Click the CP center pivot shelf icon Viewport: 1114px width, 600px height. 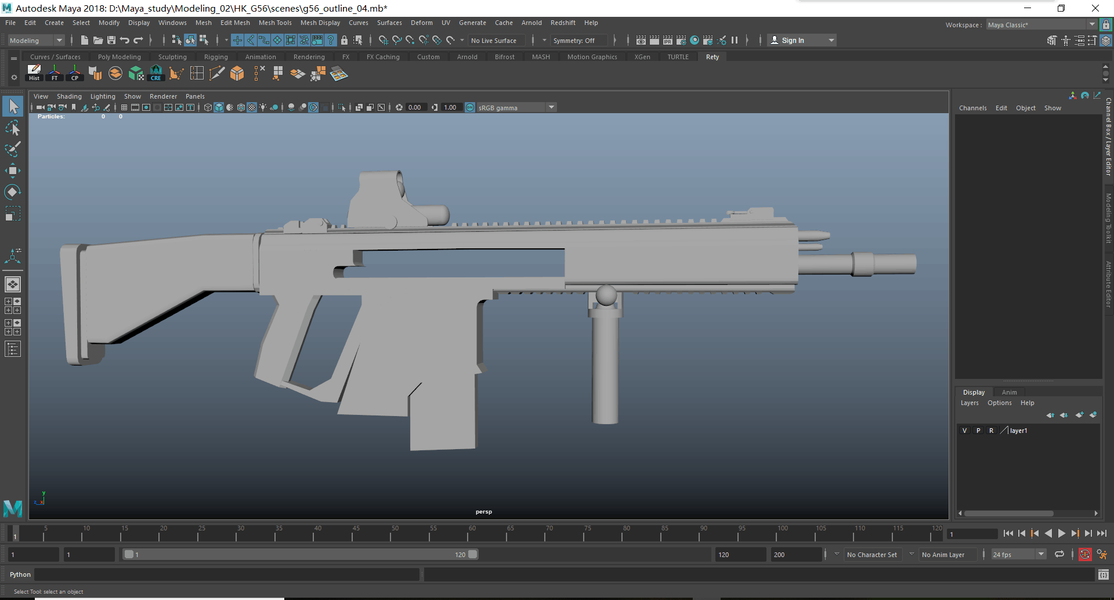click(75, 72)
